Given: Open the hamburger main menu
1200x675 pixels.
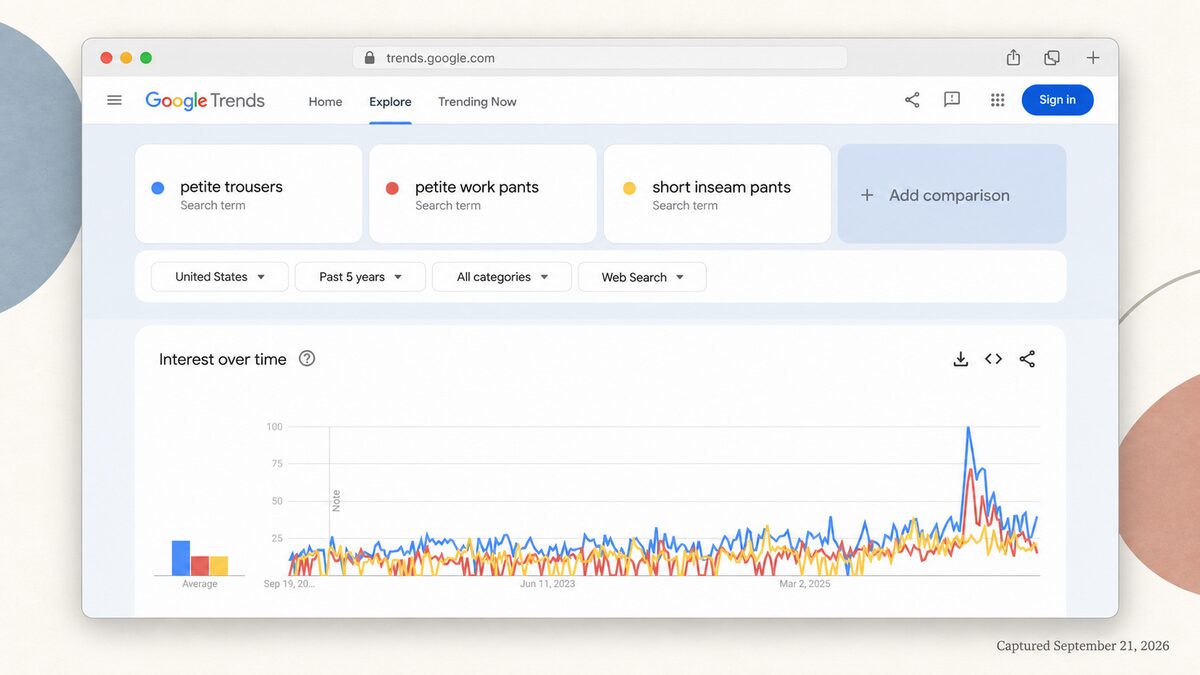Looking at the screenshot, I should pyautogui.click(x=114, y=100).
